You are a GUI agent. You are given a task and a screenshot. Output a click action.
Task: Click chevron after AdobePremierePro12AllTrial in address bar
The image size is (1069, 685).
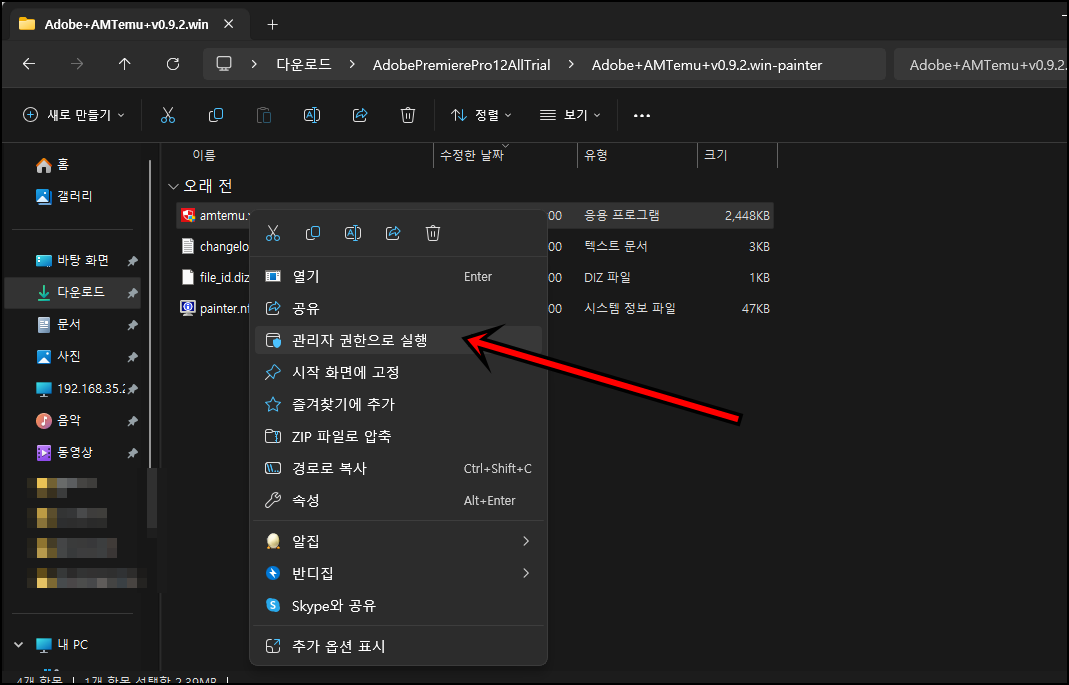point(571,64)
